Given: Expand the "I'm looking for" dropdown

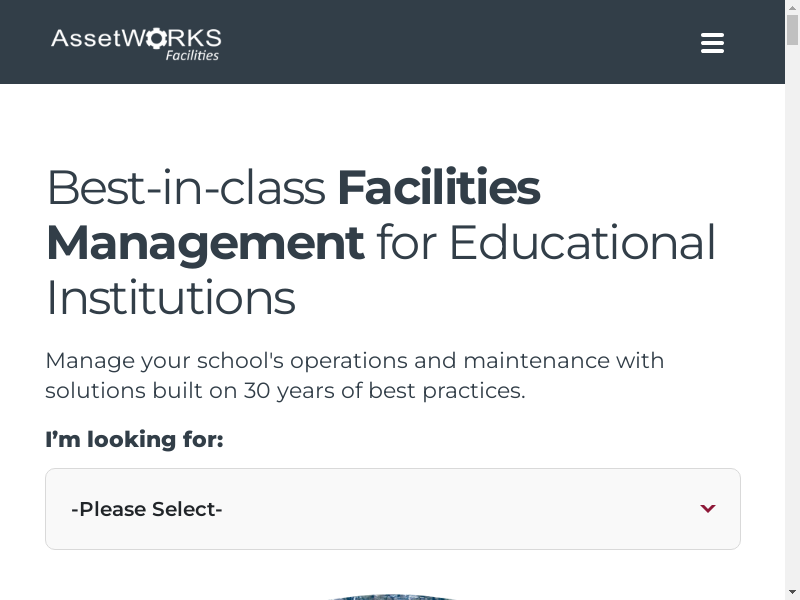Looking at the screenshot, I should point(392,509).
